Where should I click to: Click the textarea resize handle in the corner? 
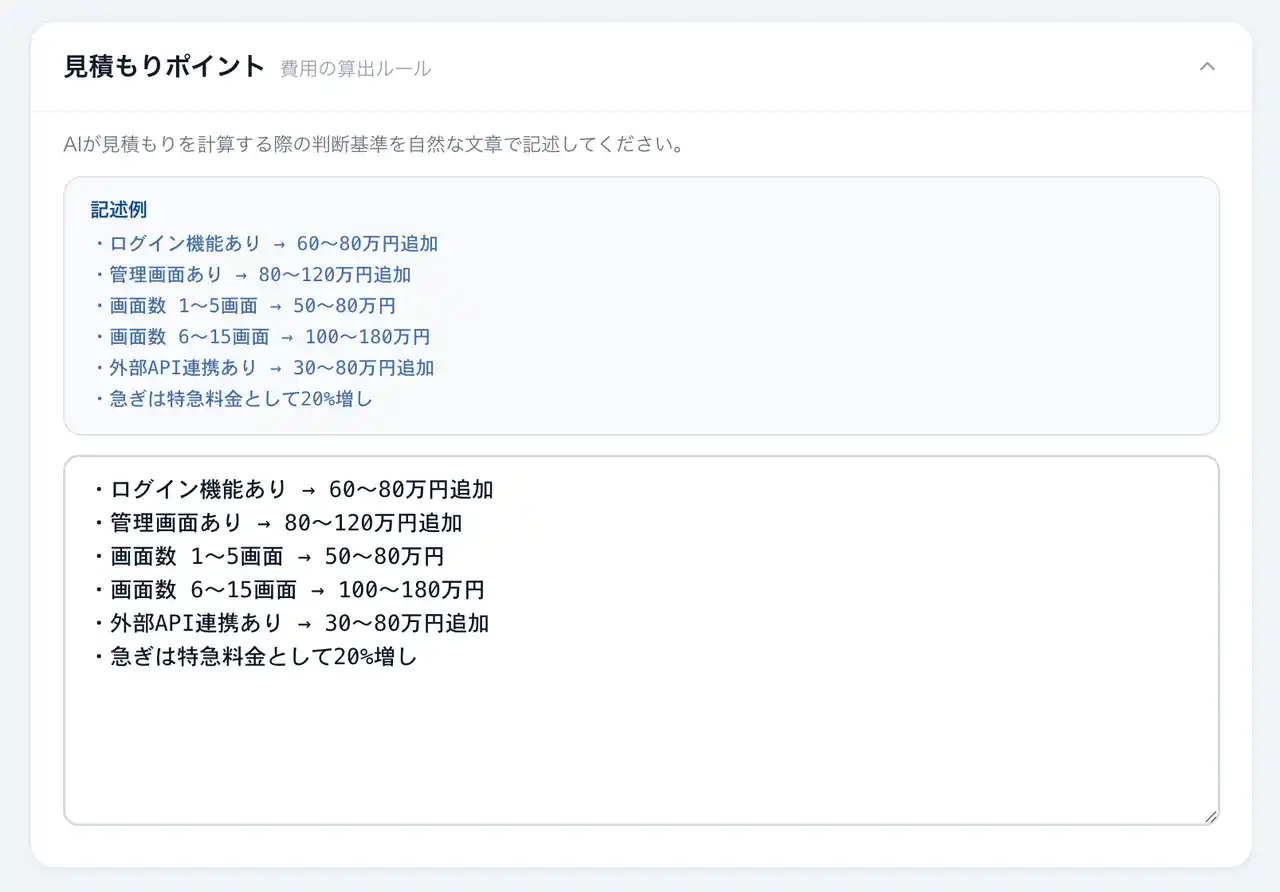1211,816
